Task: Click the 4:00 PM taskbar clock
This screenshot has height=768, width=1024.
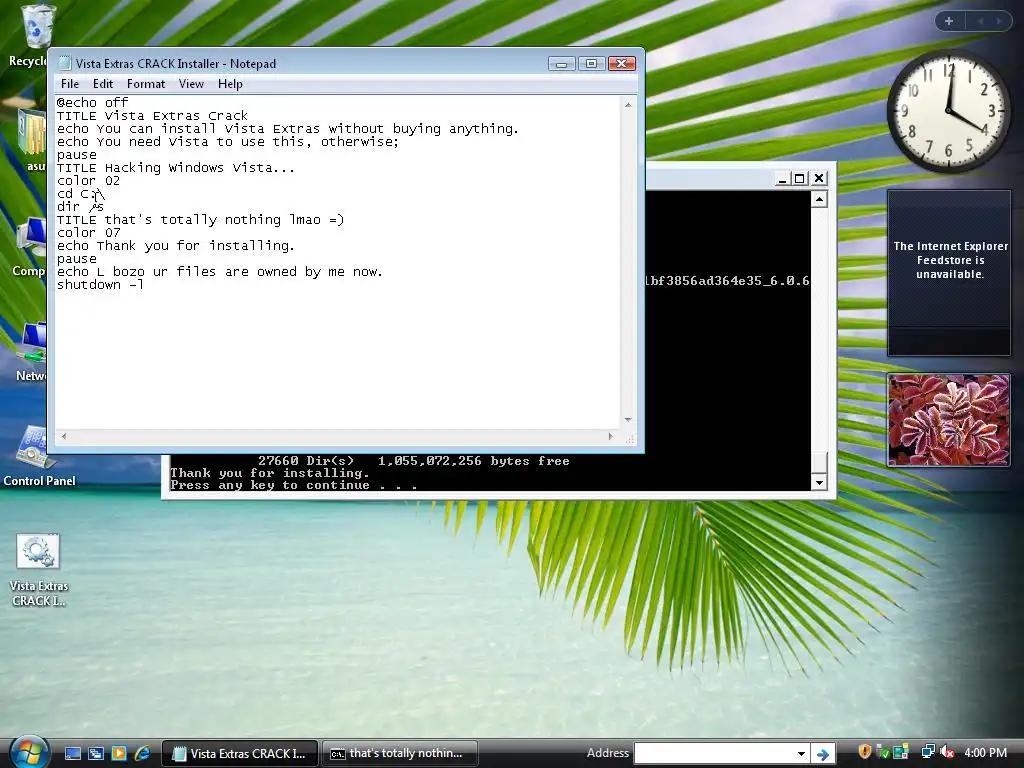Action: tap(985, 752)
